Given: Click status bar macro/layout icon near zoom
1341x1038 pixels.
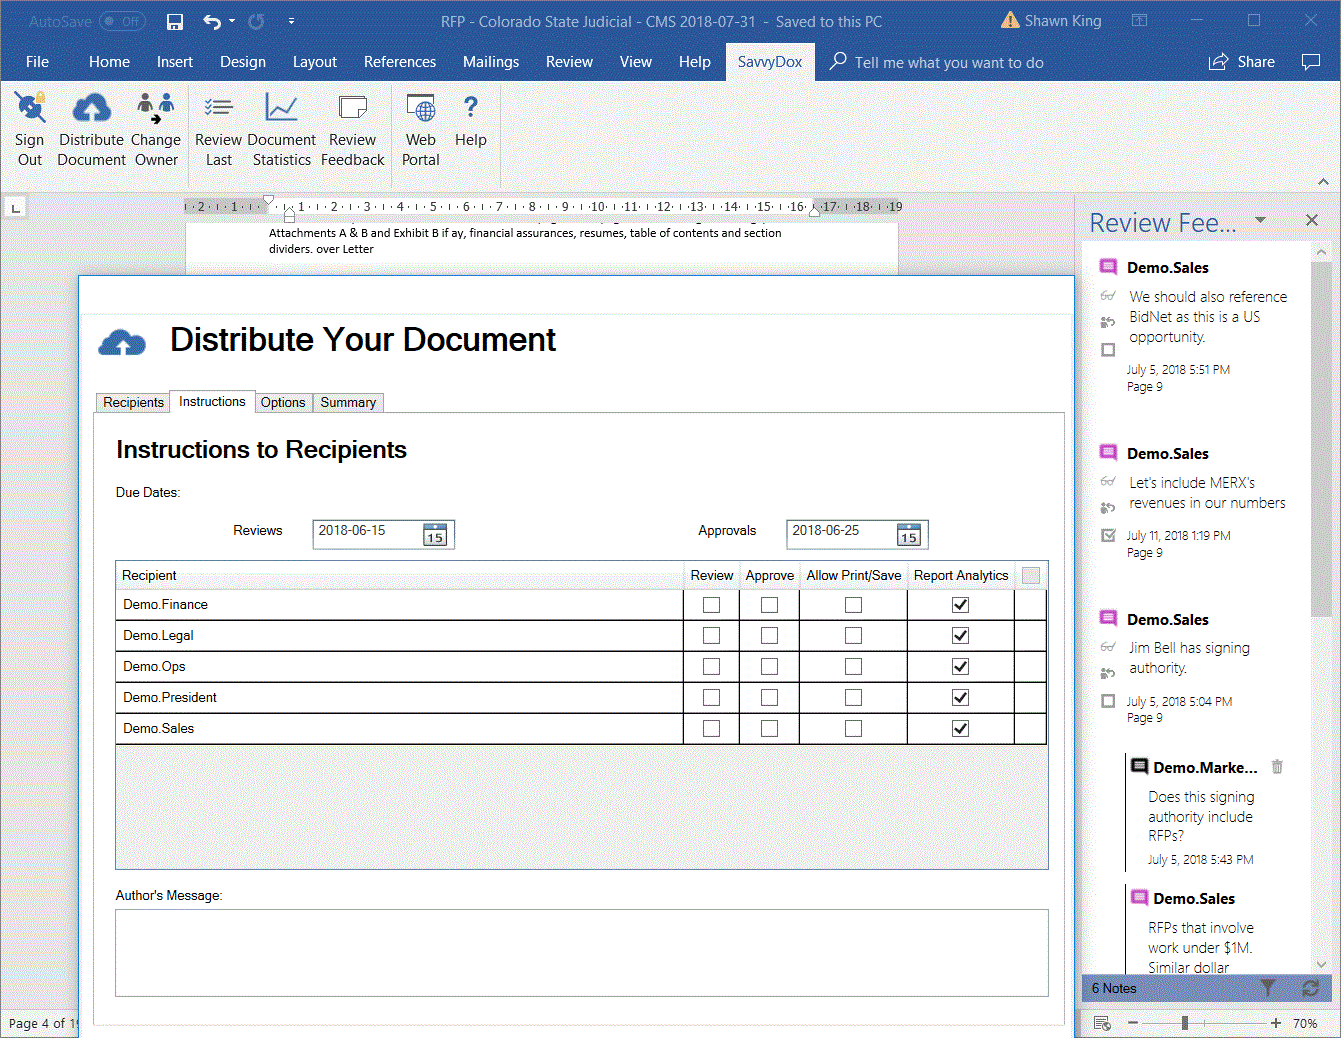Looking at the screenshot, I should tap(1102, 1023).
